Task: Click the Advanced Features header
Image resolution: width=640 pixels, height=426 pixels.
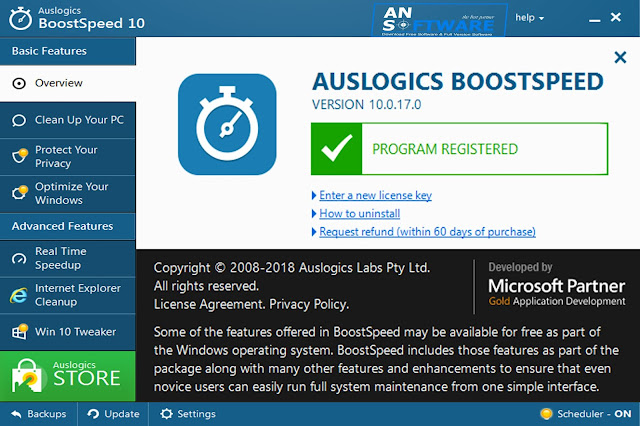Action: (x=68, y=226)
